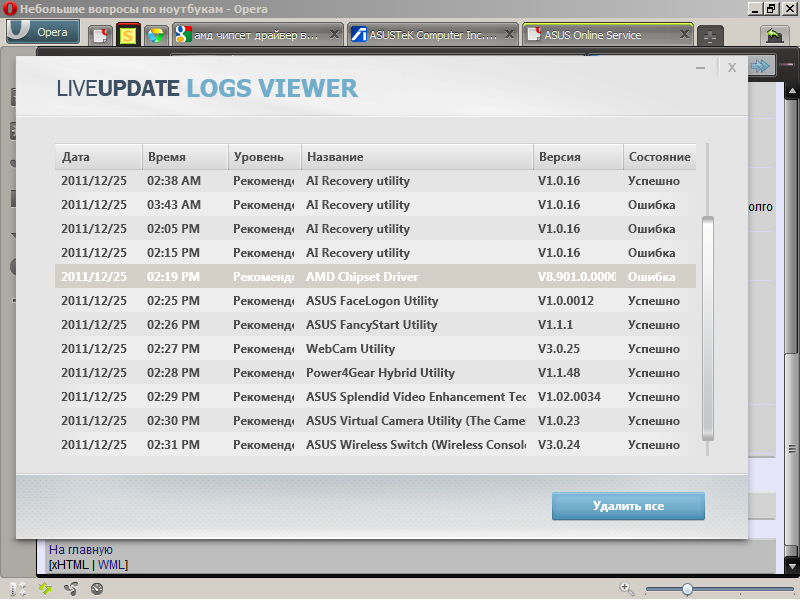Screen dimensions: 800x600
Task: Click the Opera Turbo gauge icon
Action: [97, 589]
